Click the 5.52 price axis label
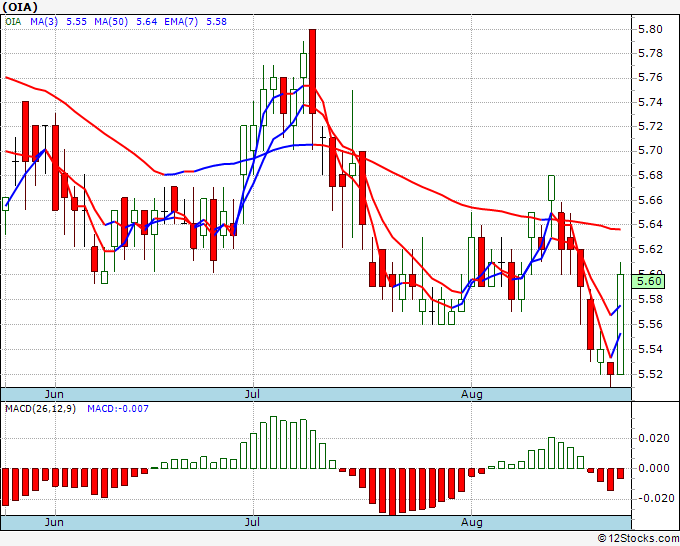Viewport: 680px width, 546px height. click(650, 374)
